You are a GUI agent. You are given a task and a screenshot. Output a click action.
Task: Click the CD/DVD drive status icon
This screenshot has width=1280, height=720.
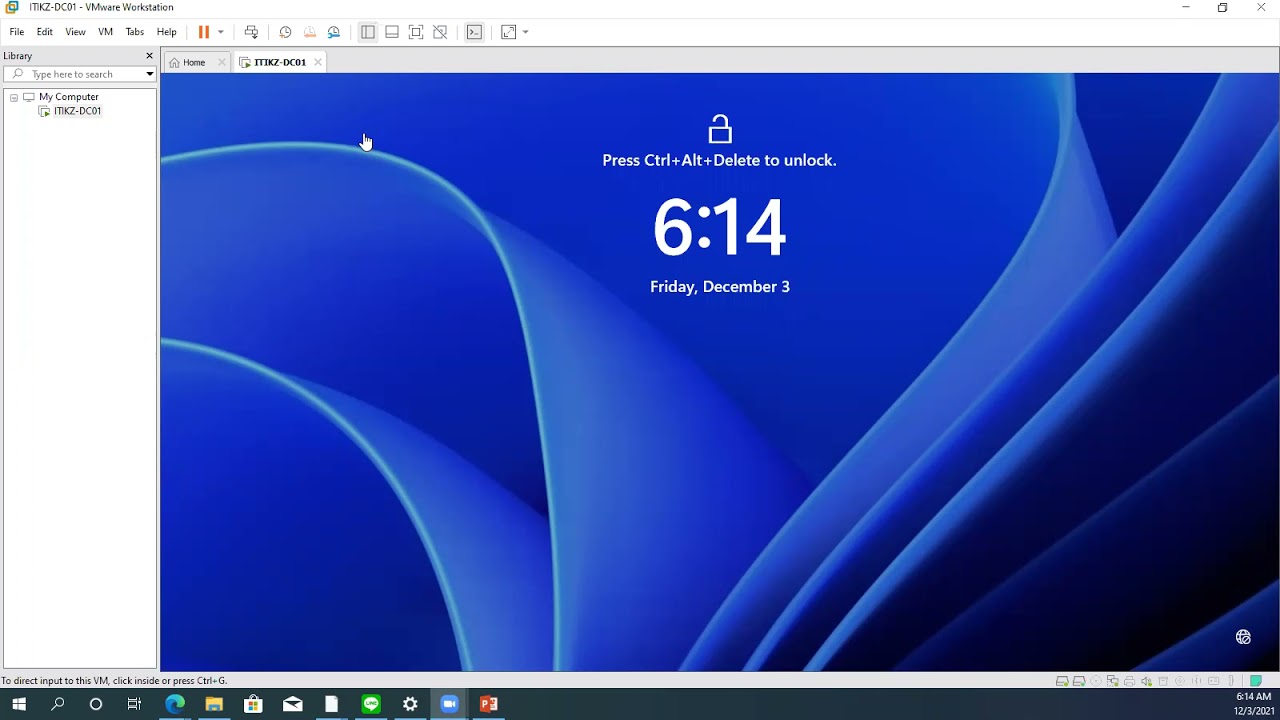click(x=1096, y=681)
